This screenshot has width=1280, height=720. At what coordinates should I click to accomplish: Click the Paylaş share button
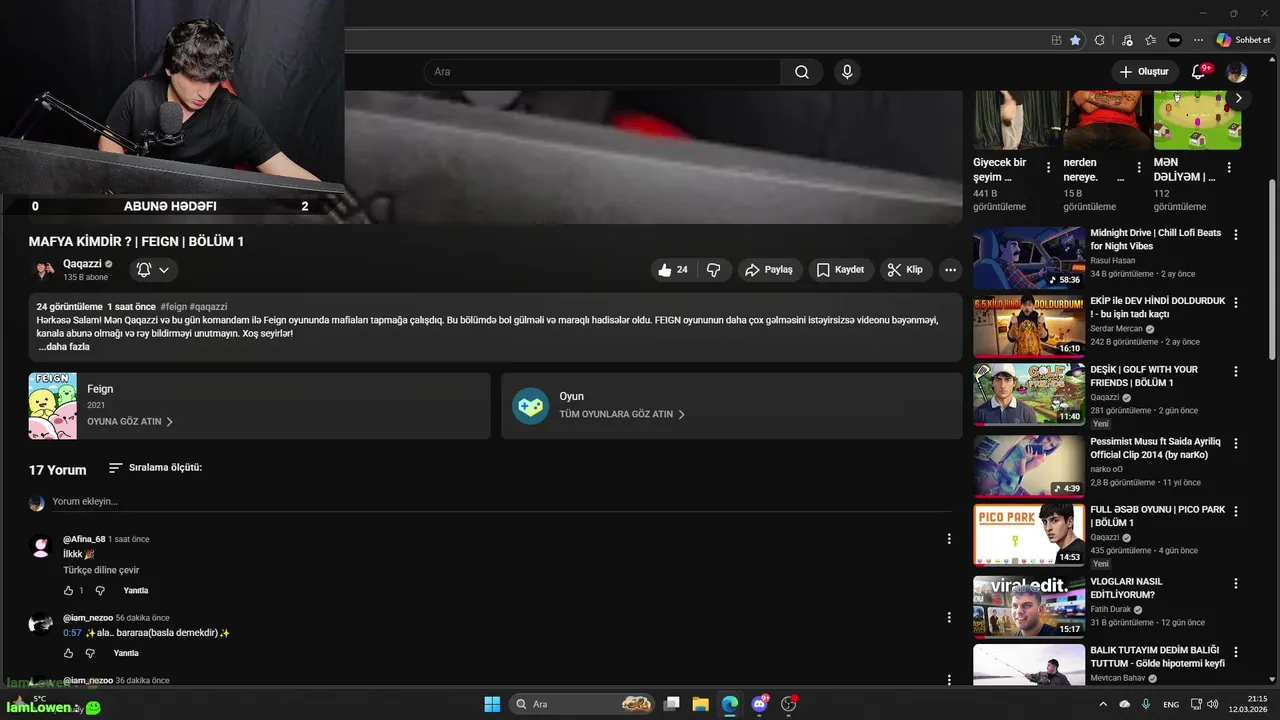click(769, 270)
